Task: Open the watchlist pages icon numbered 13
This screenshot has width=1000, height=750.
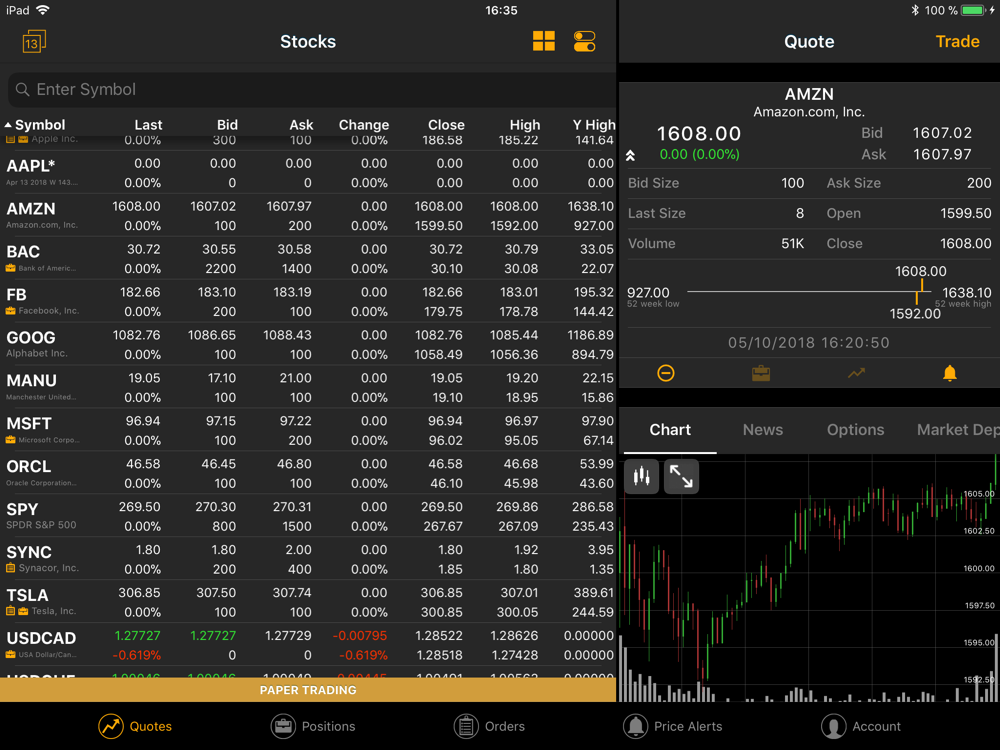Action: click(x=34, y=41)
